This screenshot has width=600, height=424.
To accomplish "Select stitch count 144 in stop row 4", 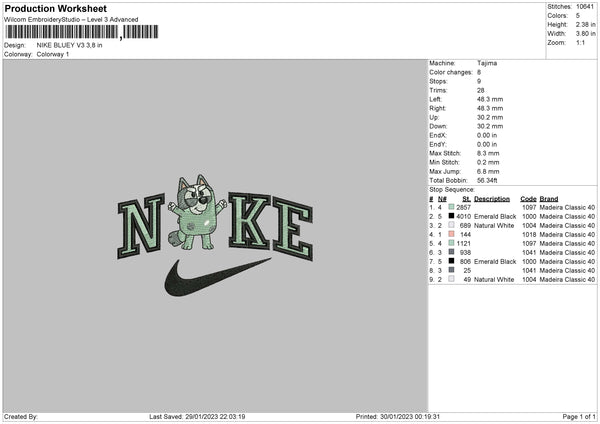I will click(x=465, y=235).
